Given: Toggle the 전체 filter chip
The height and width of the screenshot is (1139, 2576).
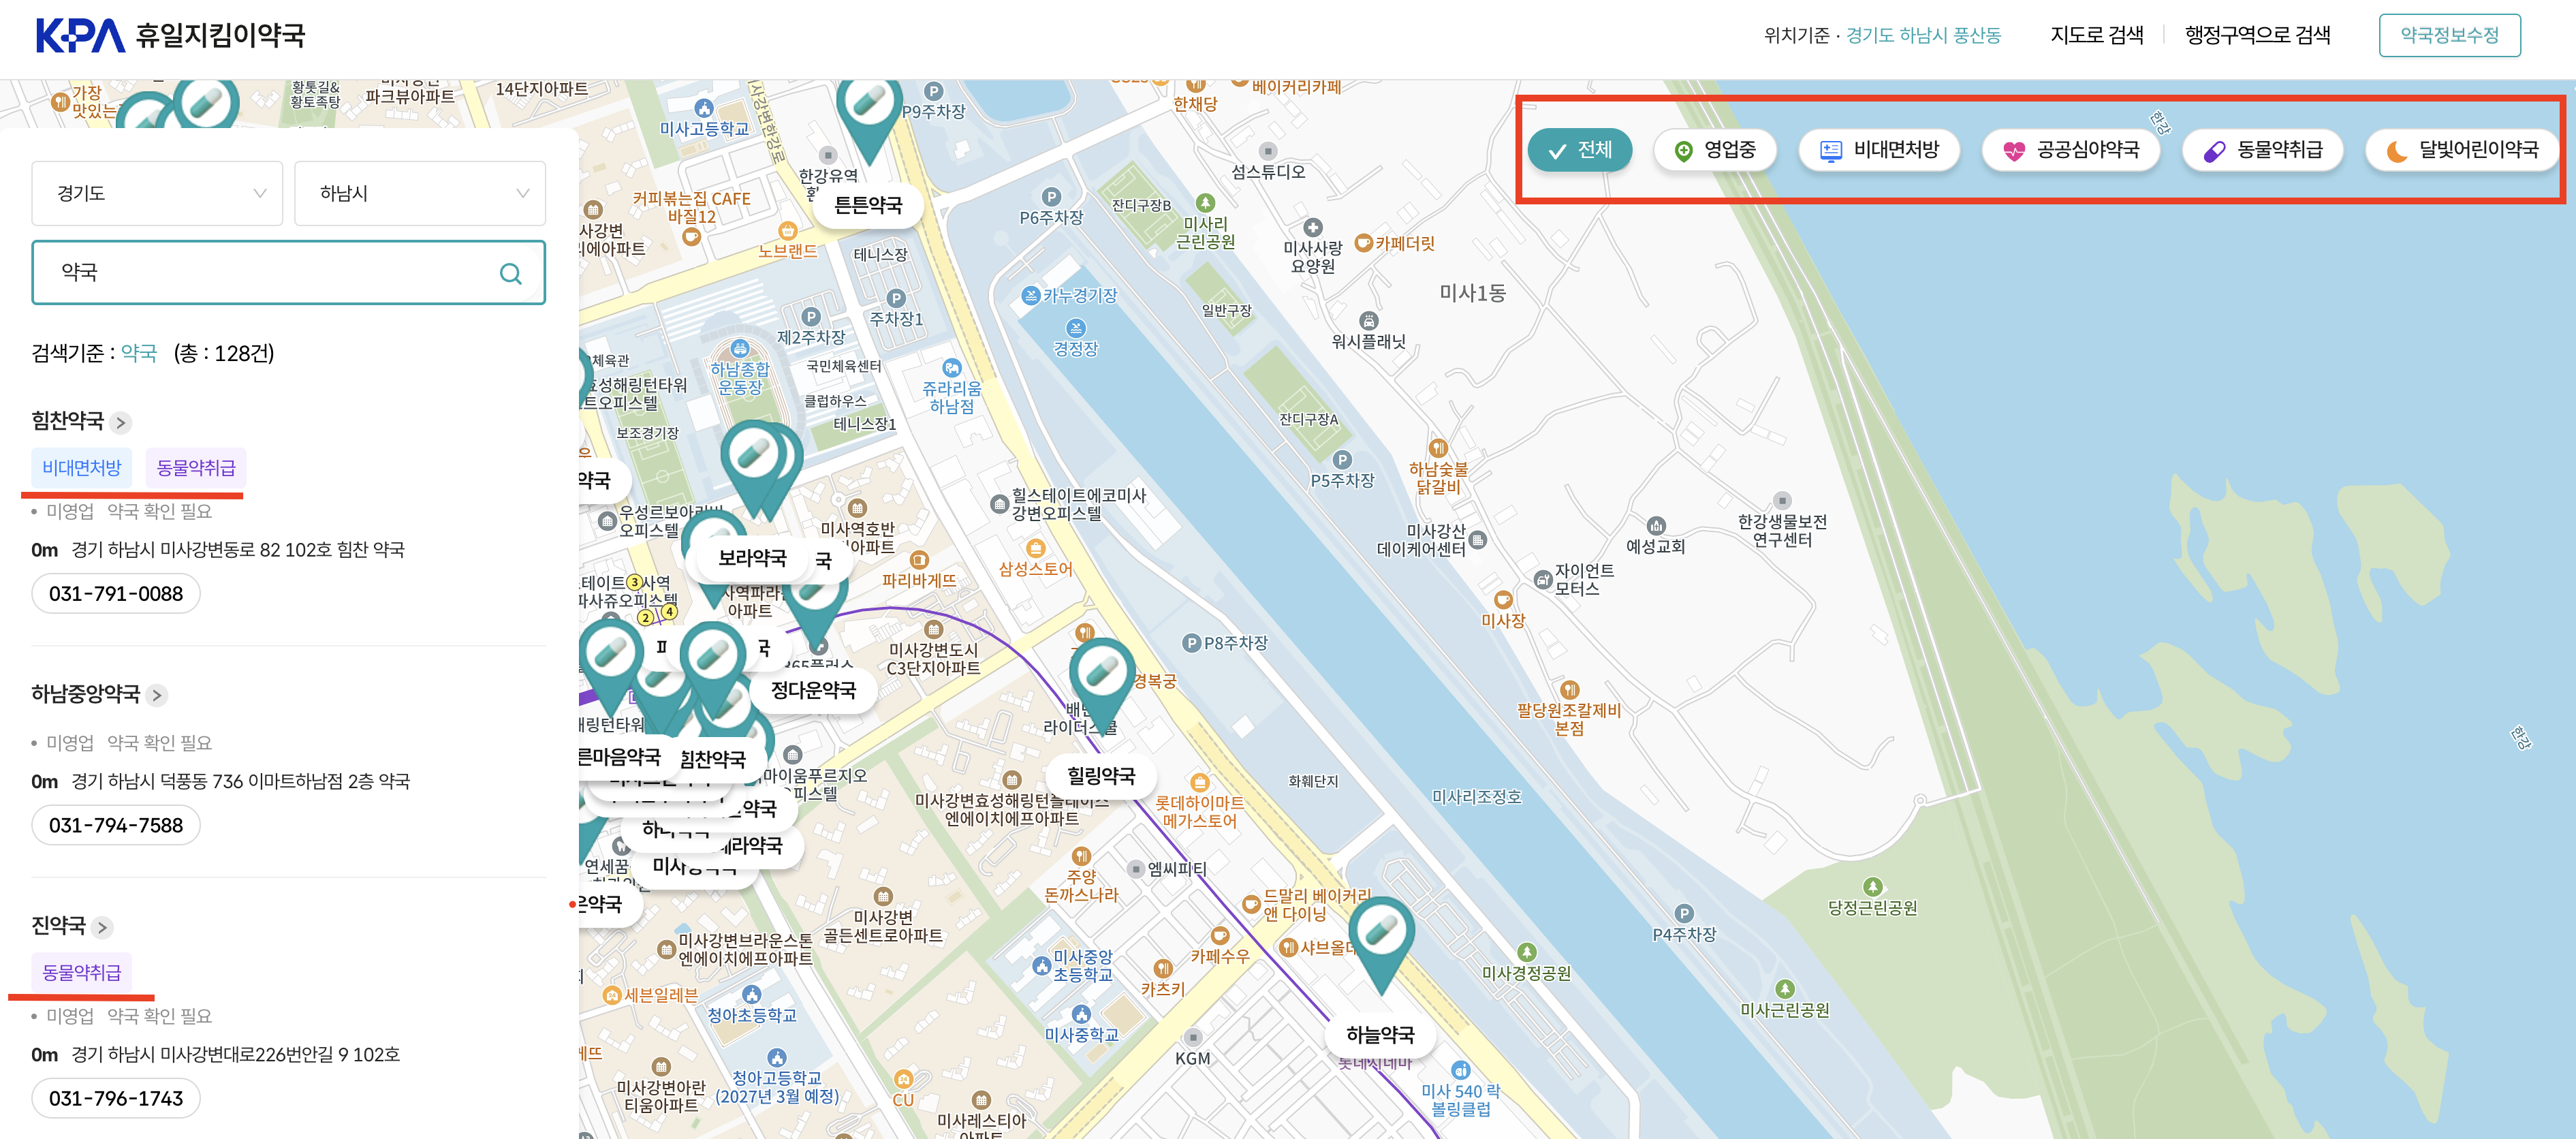Looking at the screenshot, I should coord(1580,150).
